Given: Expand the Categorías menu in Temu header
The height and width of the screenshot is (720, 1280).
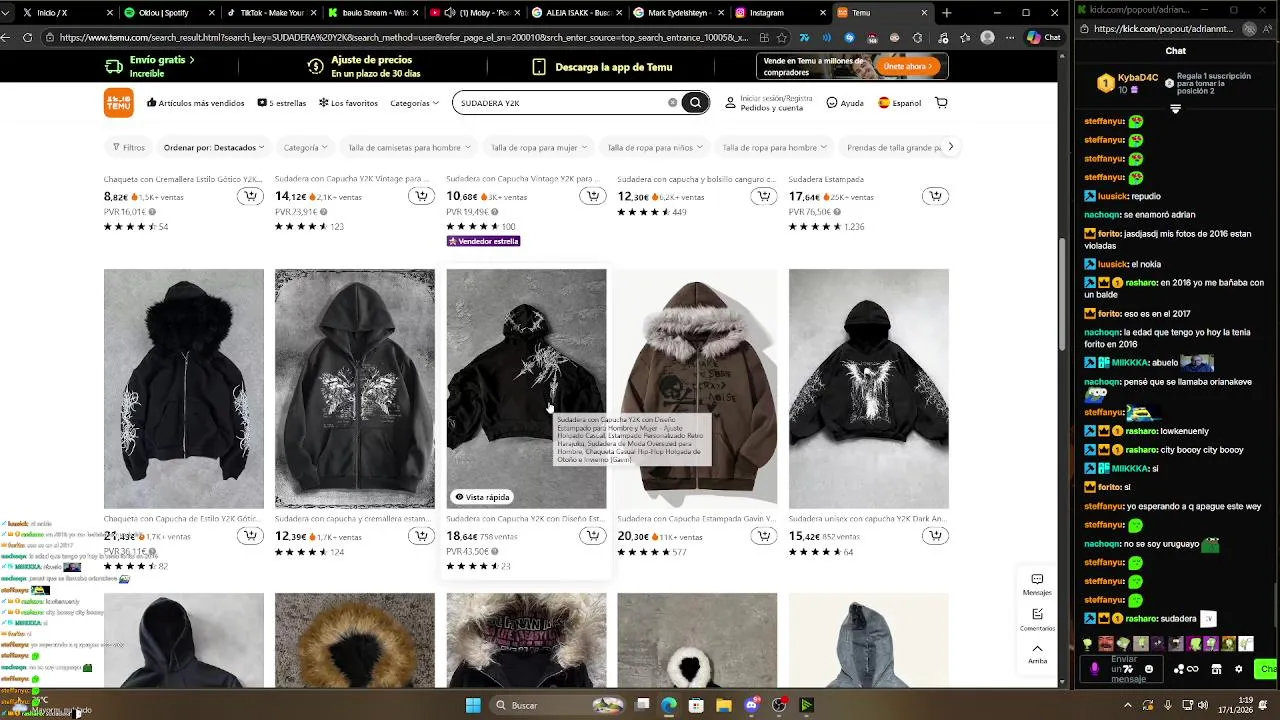Looking at the screenshot, I should 414,103.
